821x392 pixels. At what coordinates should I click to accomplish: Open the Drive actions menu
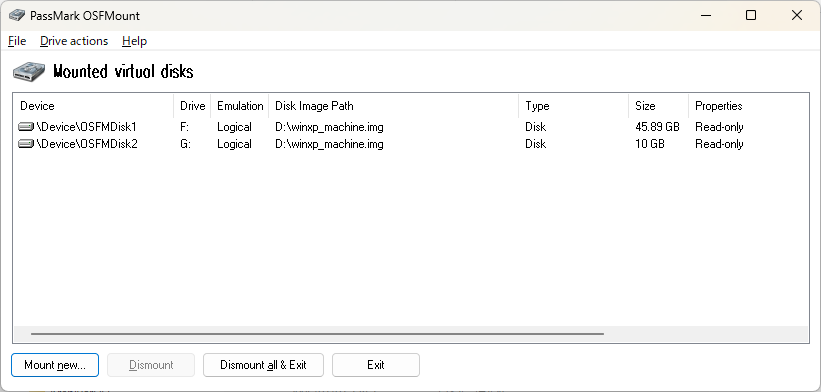click(x=74, y=41)
